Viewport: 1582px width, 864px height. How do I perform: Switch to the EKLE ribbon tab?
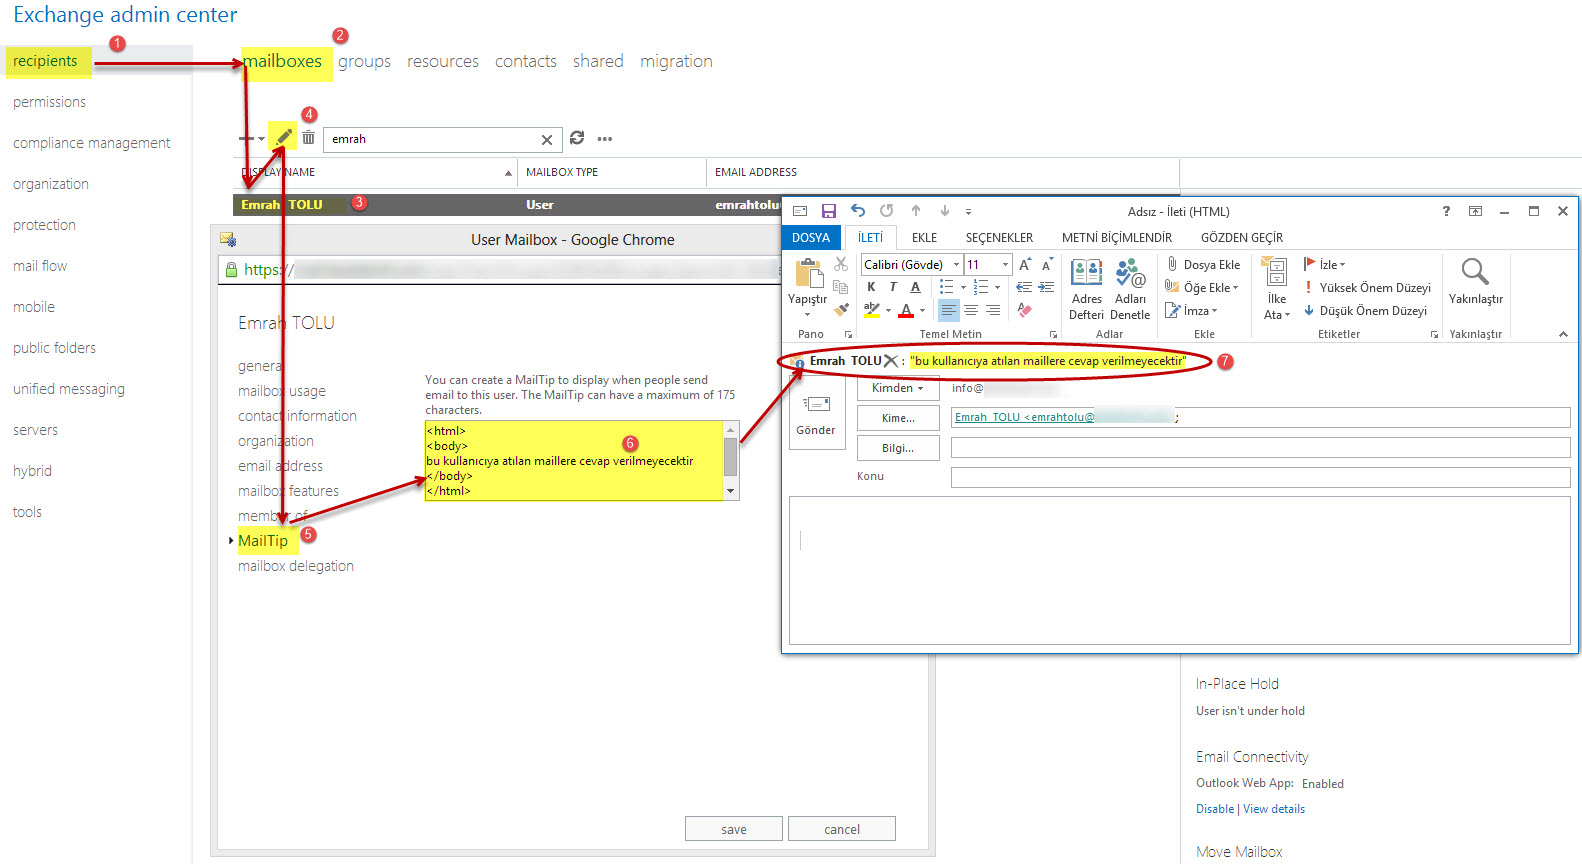(924, 238)
